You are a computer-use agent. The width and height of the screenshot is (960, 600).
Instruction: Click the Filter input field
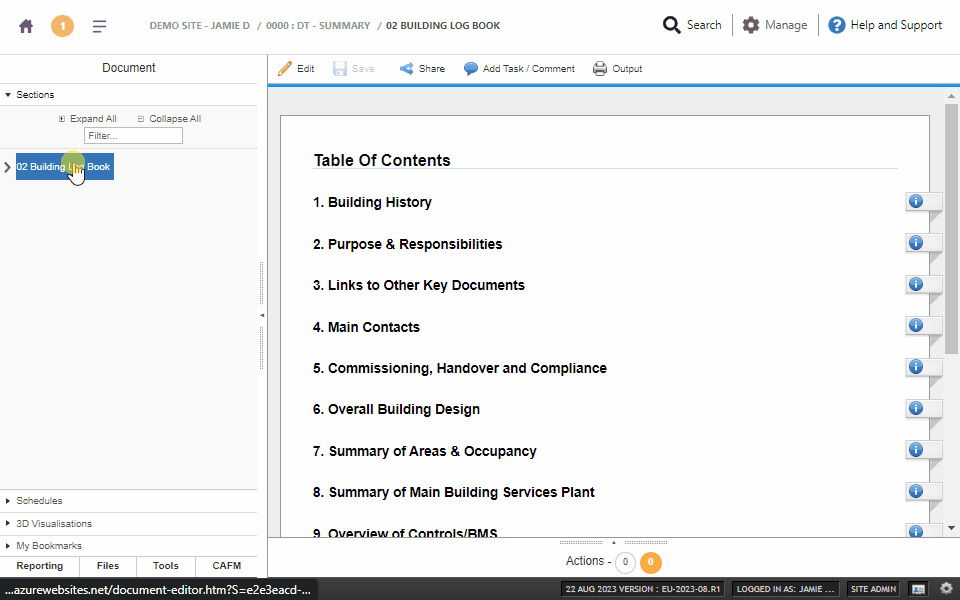click(x=133, y=135)
